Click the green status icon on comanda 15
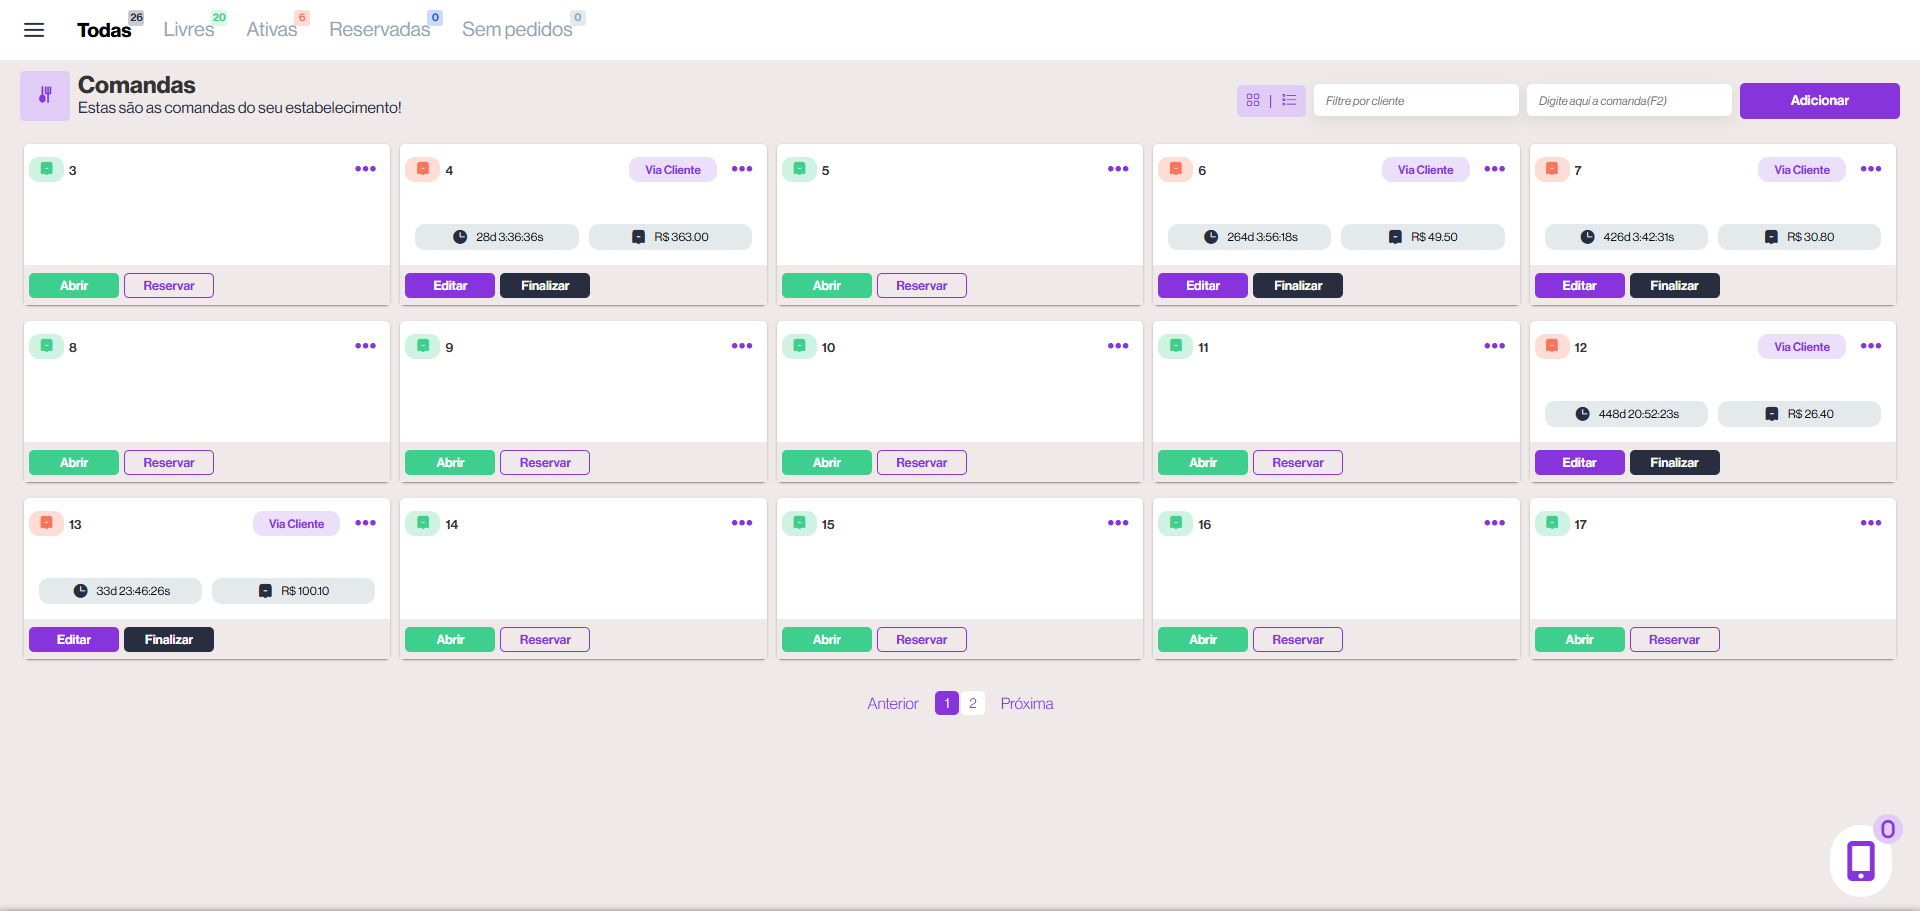Image resolution: width=1920 pixels, height=911 pixels. [799, 523]
